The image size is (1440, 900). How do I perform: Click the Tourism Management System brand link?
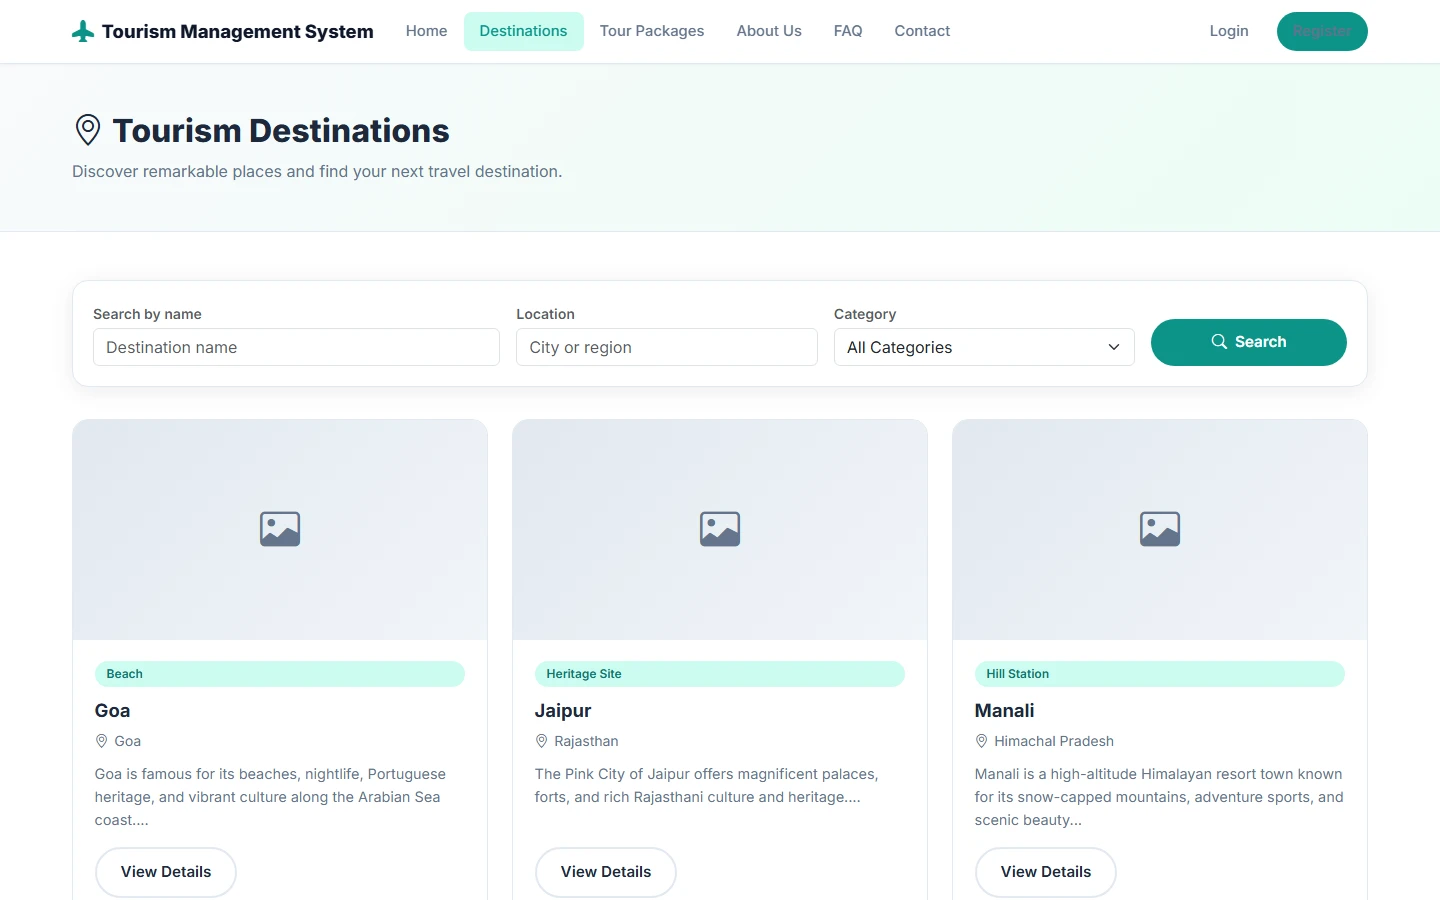coord(223,32)
